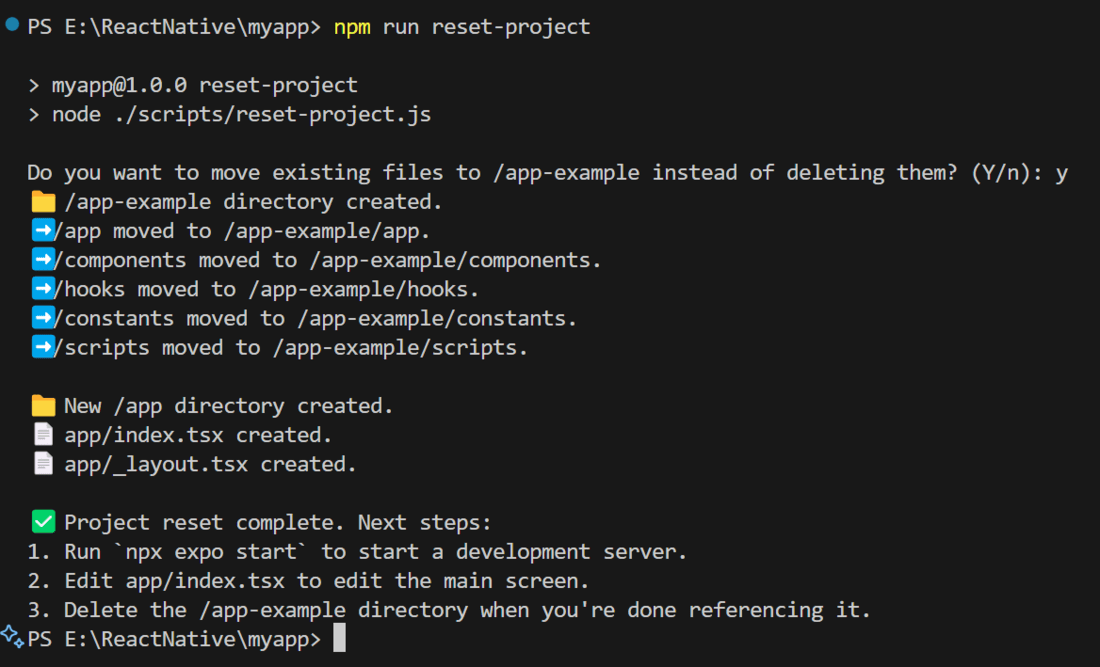Image resolution: width=1100 pixels, height=667 pixels.
Task: Click the page icon beside 'app/_layout.tsx created'
Action: pyautogui.click(x=43, y=464)
